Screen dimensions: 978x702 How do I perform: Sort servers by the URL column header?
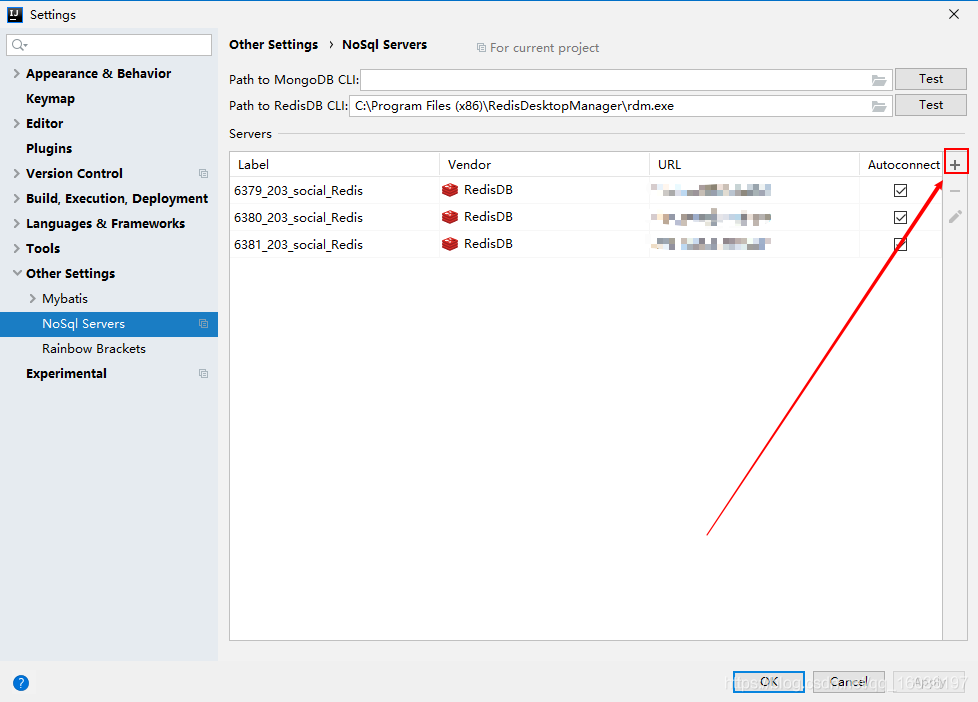[x=755, y=165]
